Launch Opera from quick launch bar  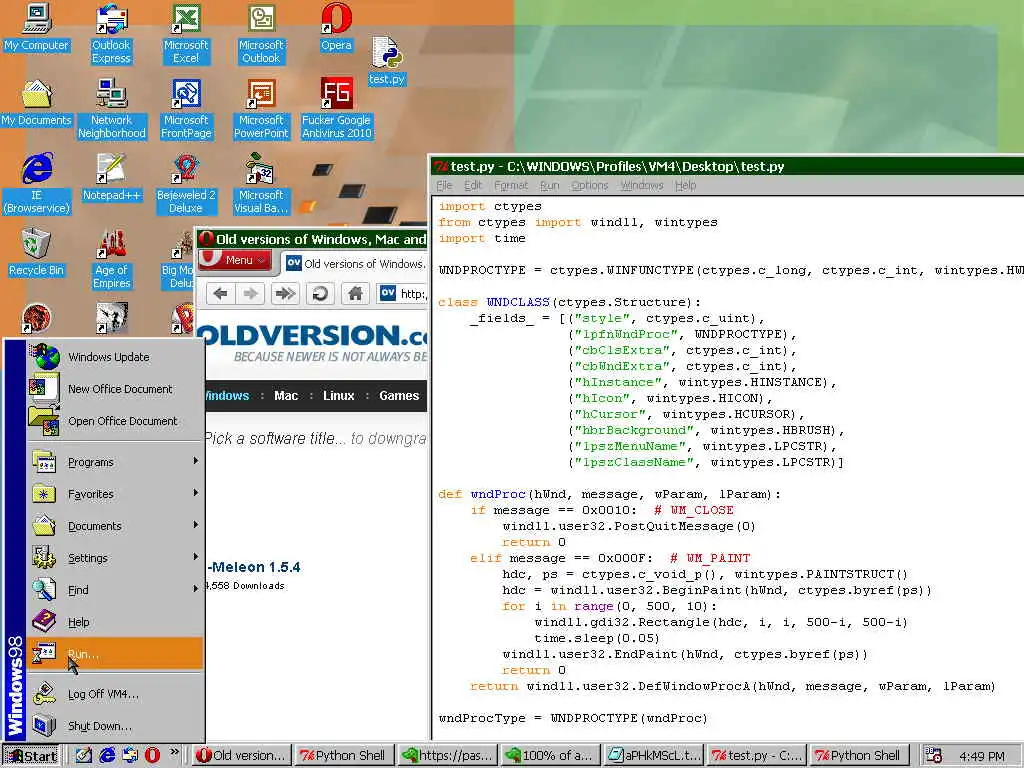(152, 756)
